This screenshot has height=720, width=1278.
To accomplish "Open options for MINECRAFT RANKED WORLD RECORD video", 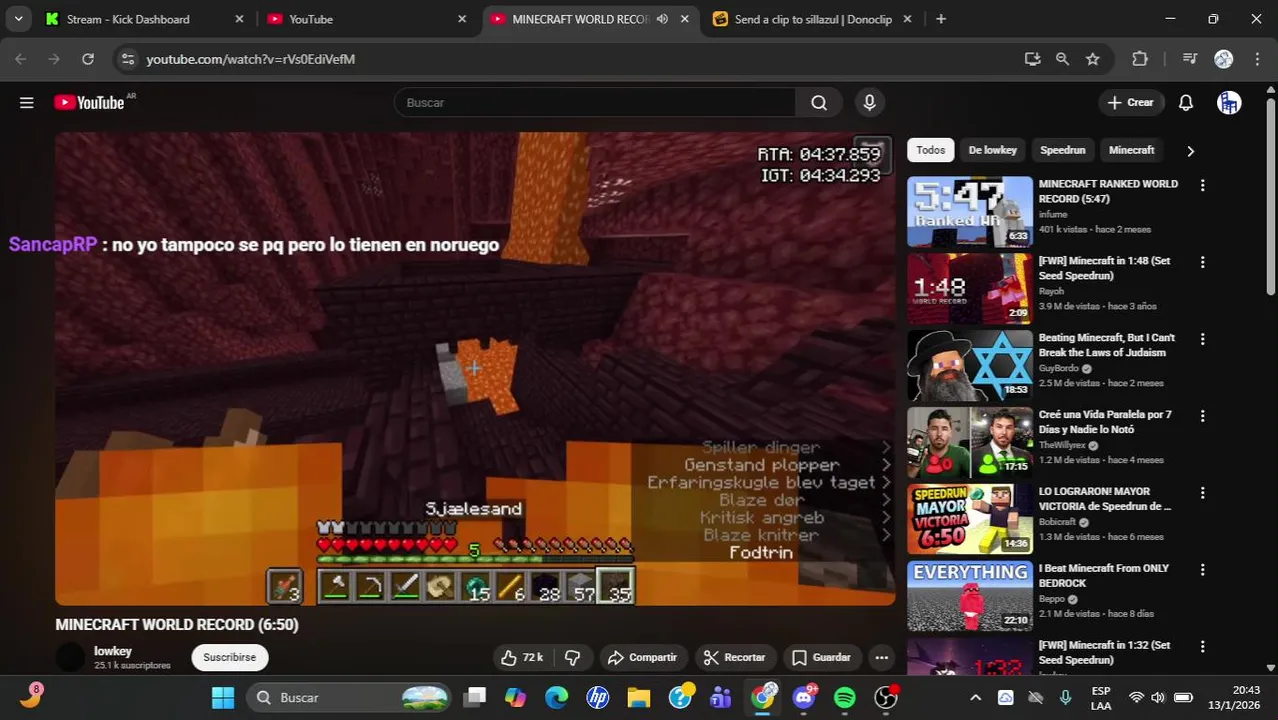I will 1202,185.
